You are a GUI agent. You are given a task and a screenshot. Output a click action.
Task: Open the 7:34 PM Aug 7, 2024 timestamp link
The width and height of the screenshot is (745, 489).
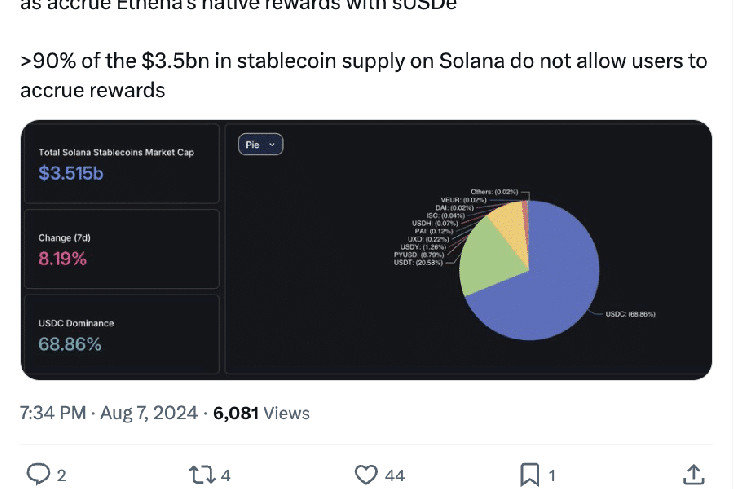[x=110, y=412]
